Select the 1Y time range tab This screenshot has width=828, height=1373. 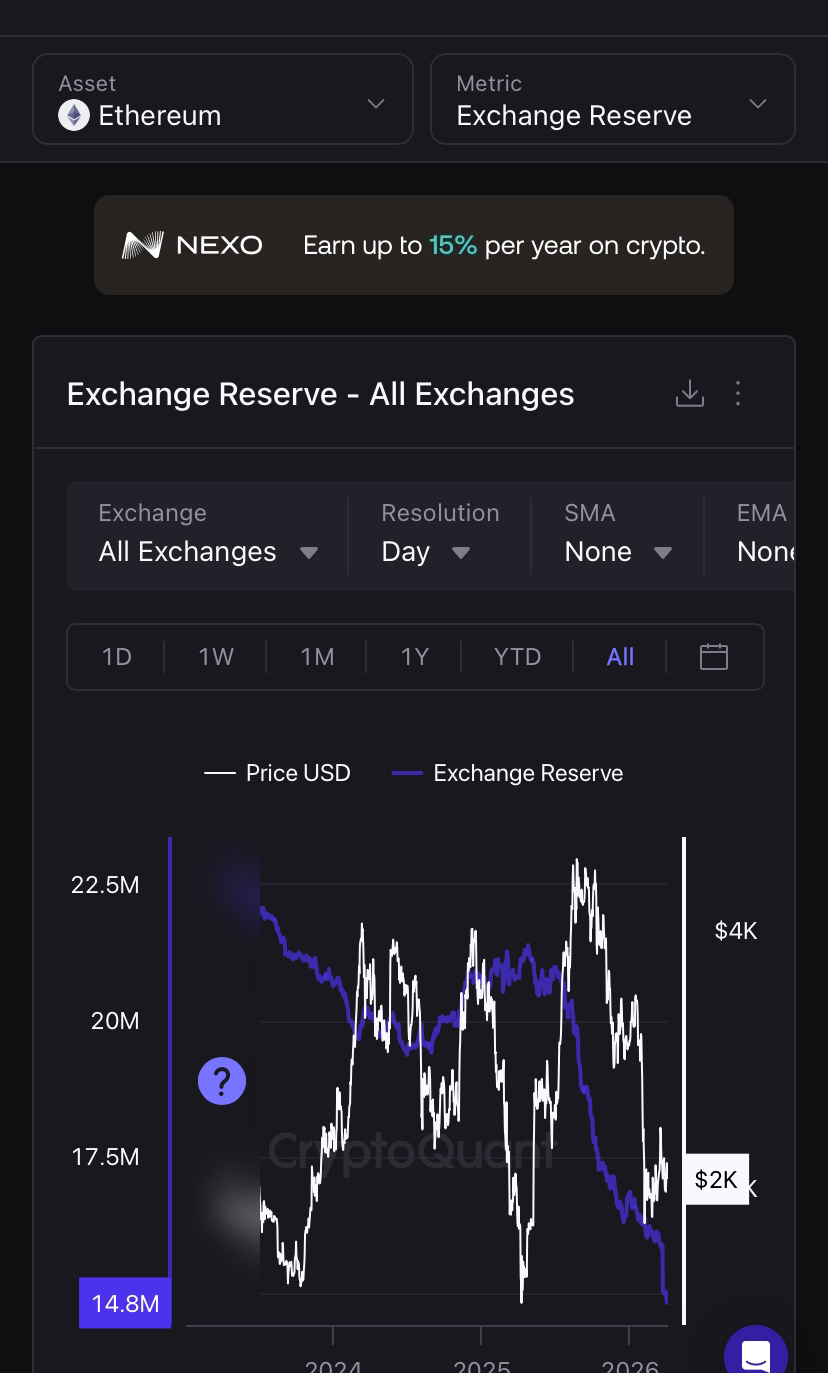414,657
